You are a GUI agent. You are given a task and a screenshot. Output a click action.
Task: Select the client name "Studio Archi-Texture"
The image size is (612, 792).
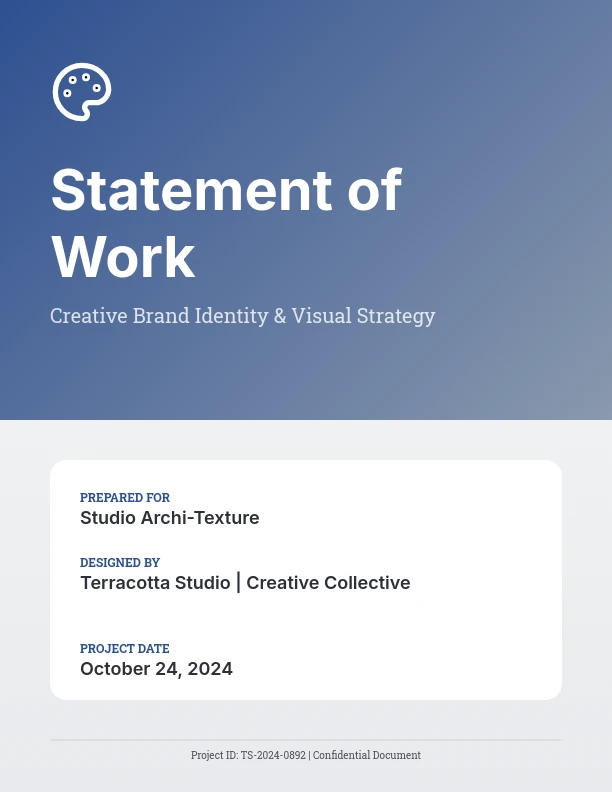(169, 518)
